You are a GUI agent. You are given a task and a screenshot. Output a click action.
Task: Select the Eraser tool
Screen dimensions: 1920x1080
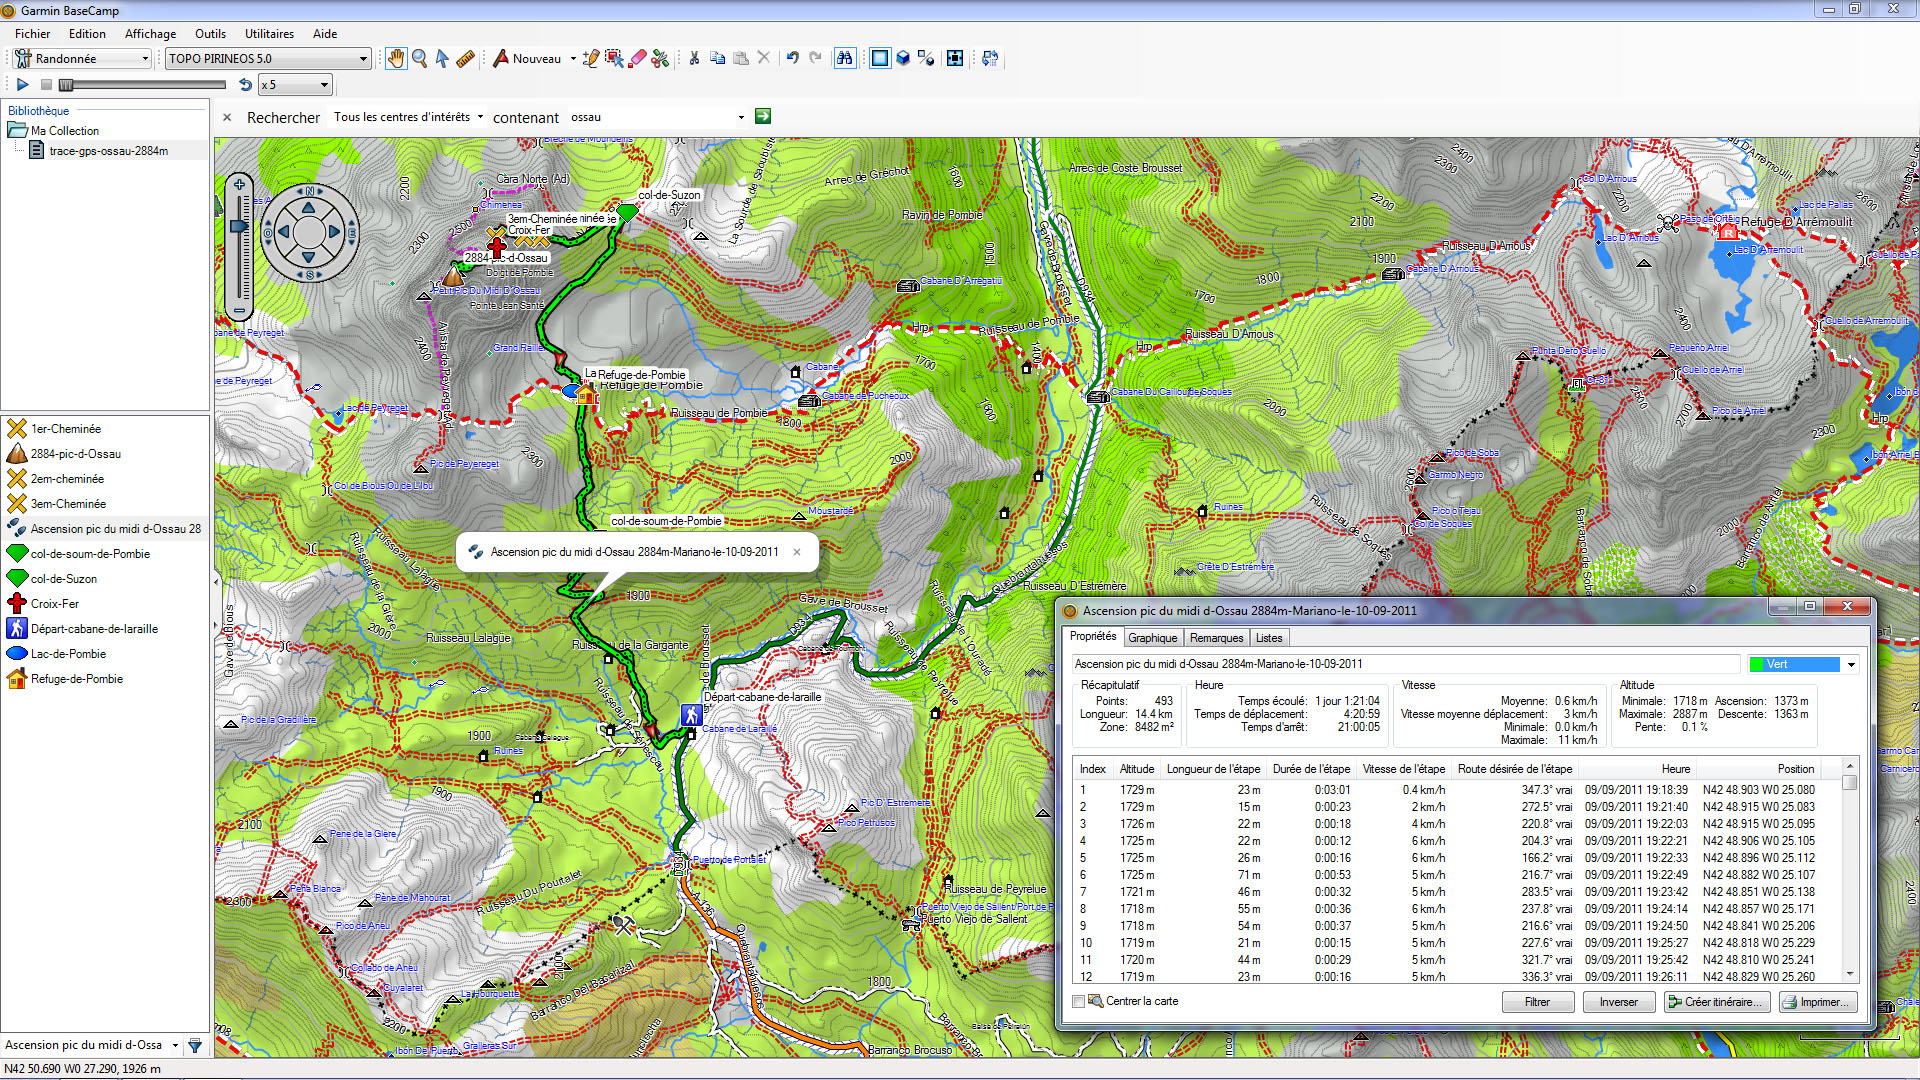click(637, 59)
